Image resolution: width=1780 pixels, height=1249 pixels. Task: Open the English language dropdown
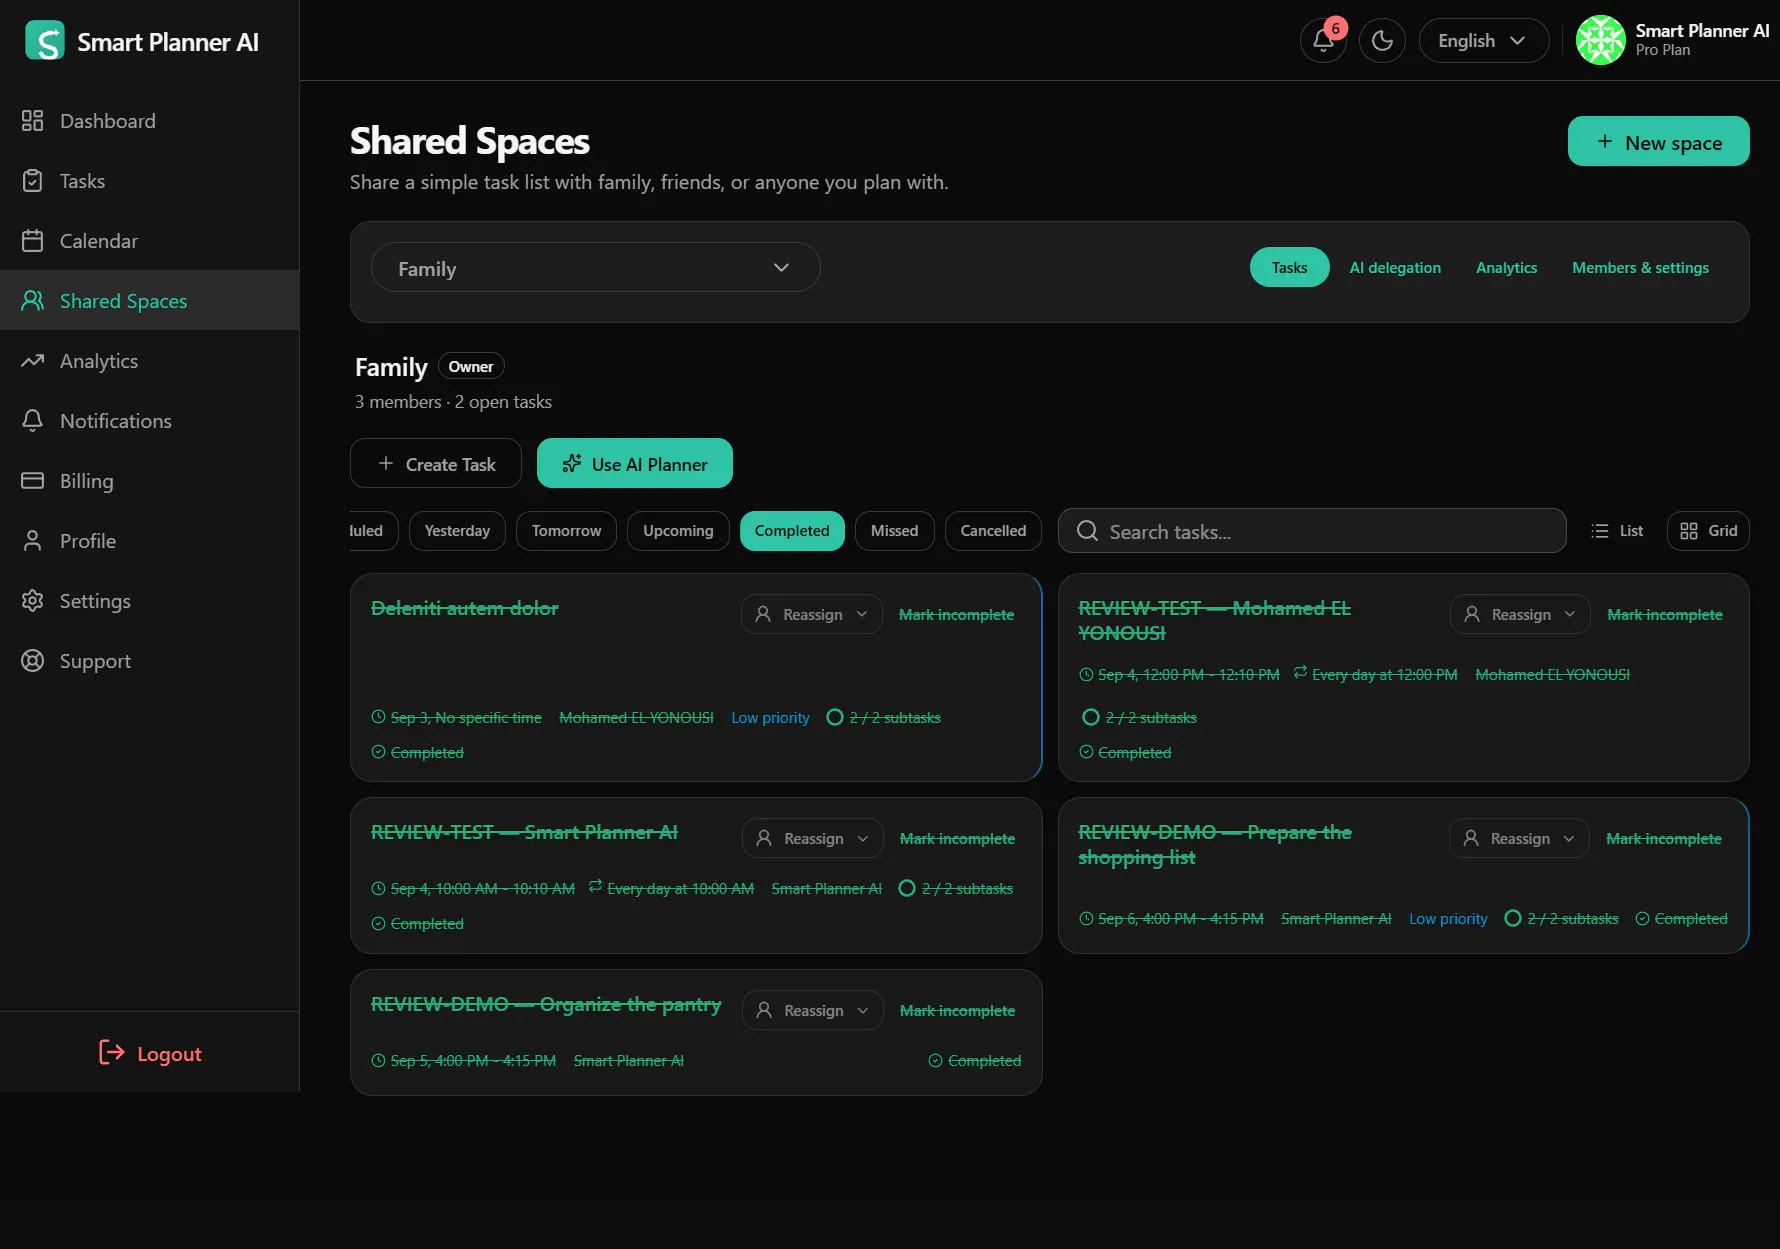click(1484, 41)
